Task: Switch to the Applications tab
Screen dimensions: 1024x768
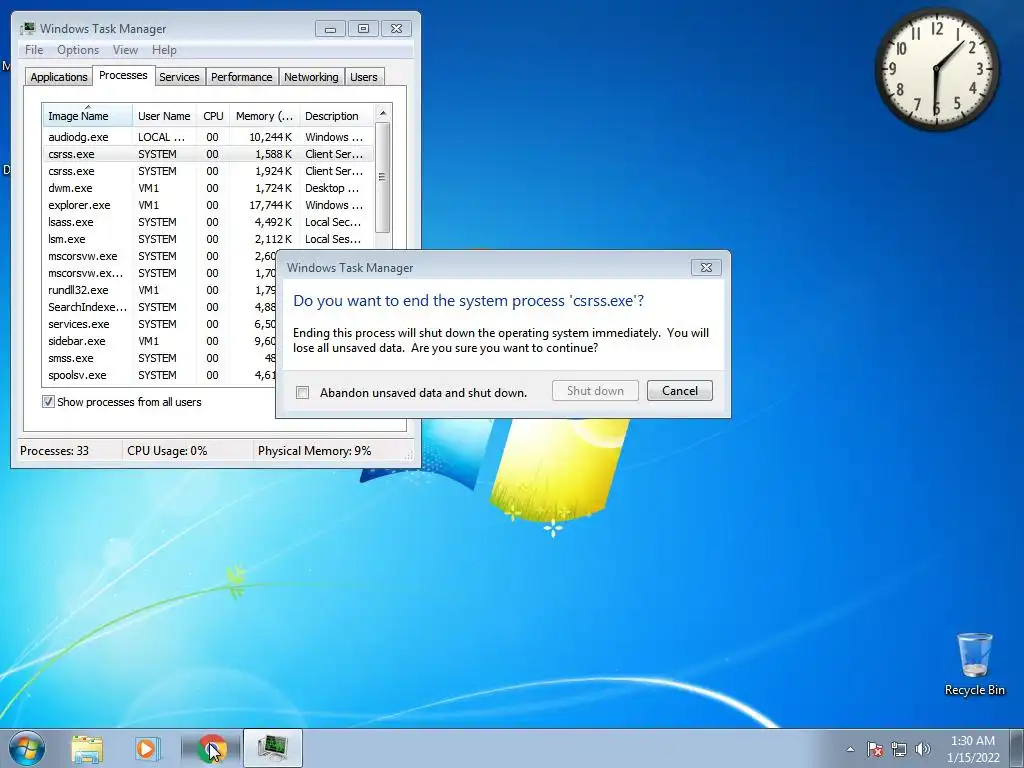Action: (x=59, y=77)
